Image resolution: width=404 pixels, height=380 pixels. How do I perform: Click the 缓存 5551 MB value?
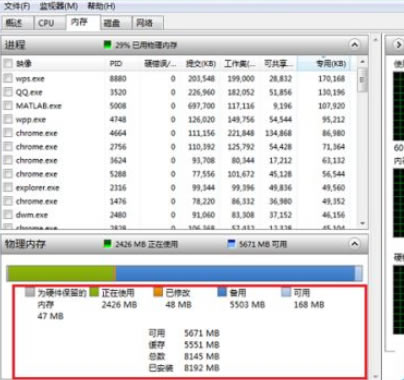click(x=202, y=345)
